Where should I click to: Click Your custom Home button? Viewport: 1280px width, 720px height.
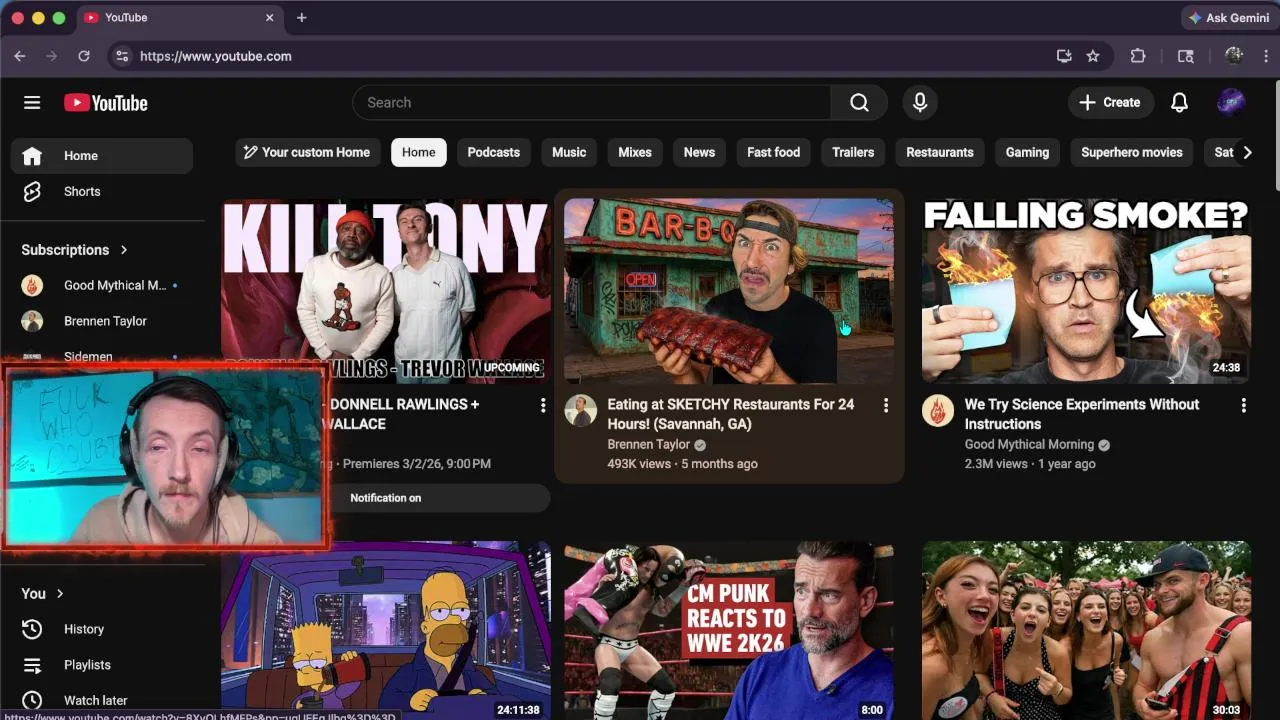[308, 152]
